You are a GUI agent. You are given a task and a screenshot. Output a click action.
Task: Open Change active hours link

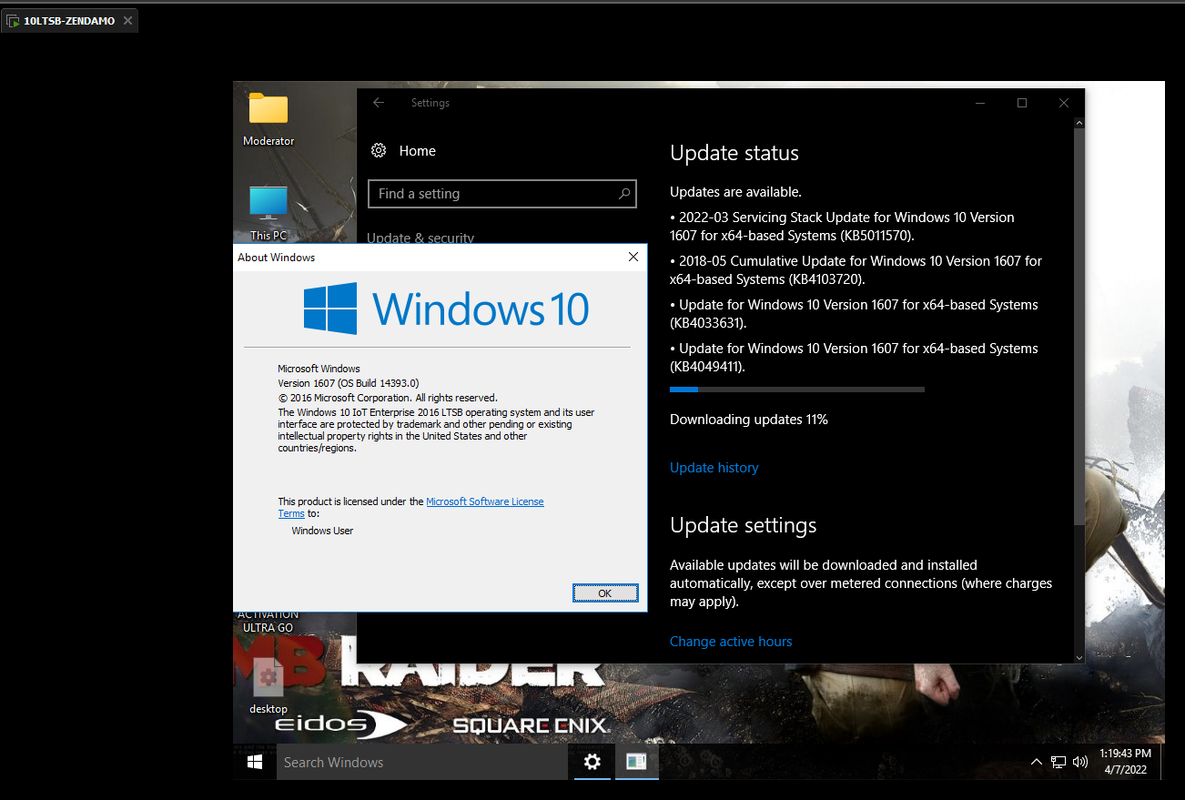point(731,641)
